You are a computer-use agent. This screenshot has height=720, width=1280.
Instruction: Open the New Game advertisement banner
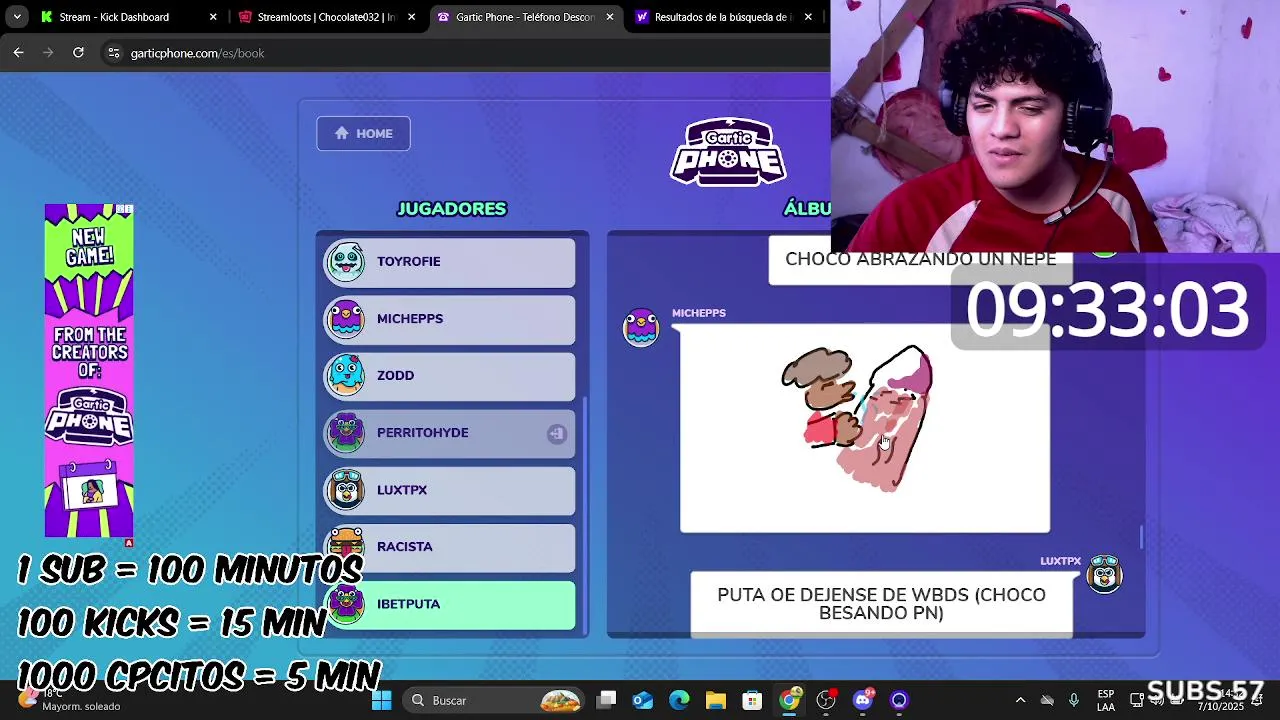point(89,370)
